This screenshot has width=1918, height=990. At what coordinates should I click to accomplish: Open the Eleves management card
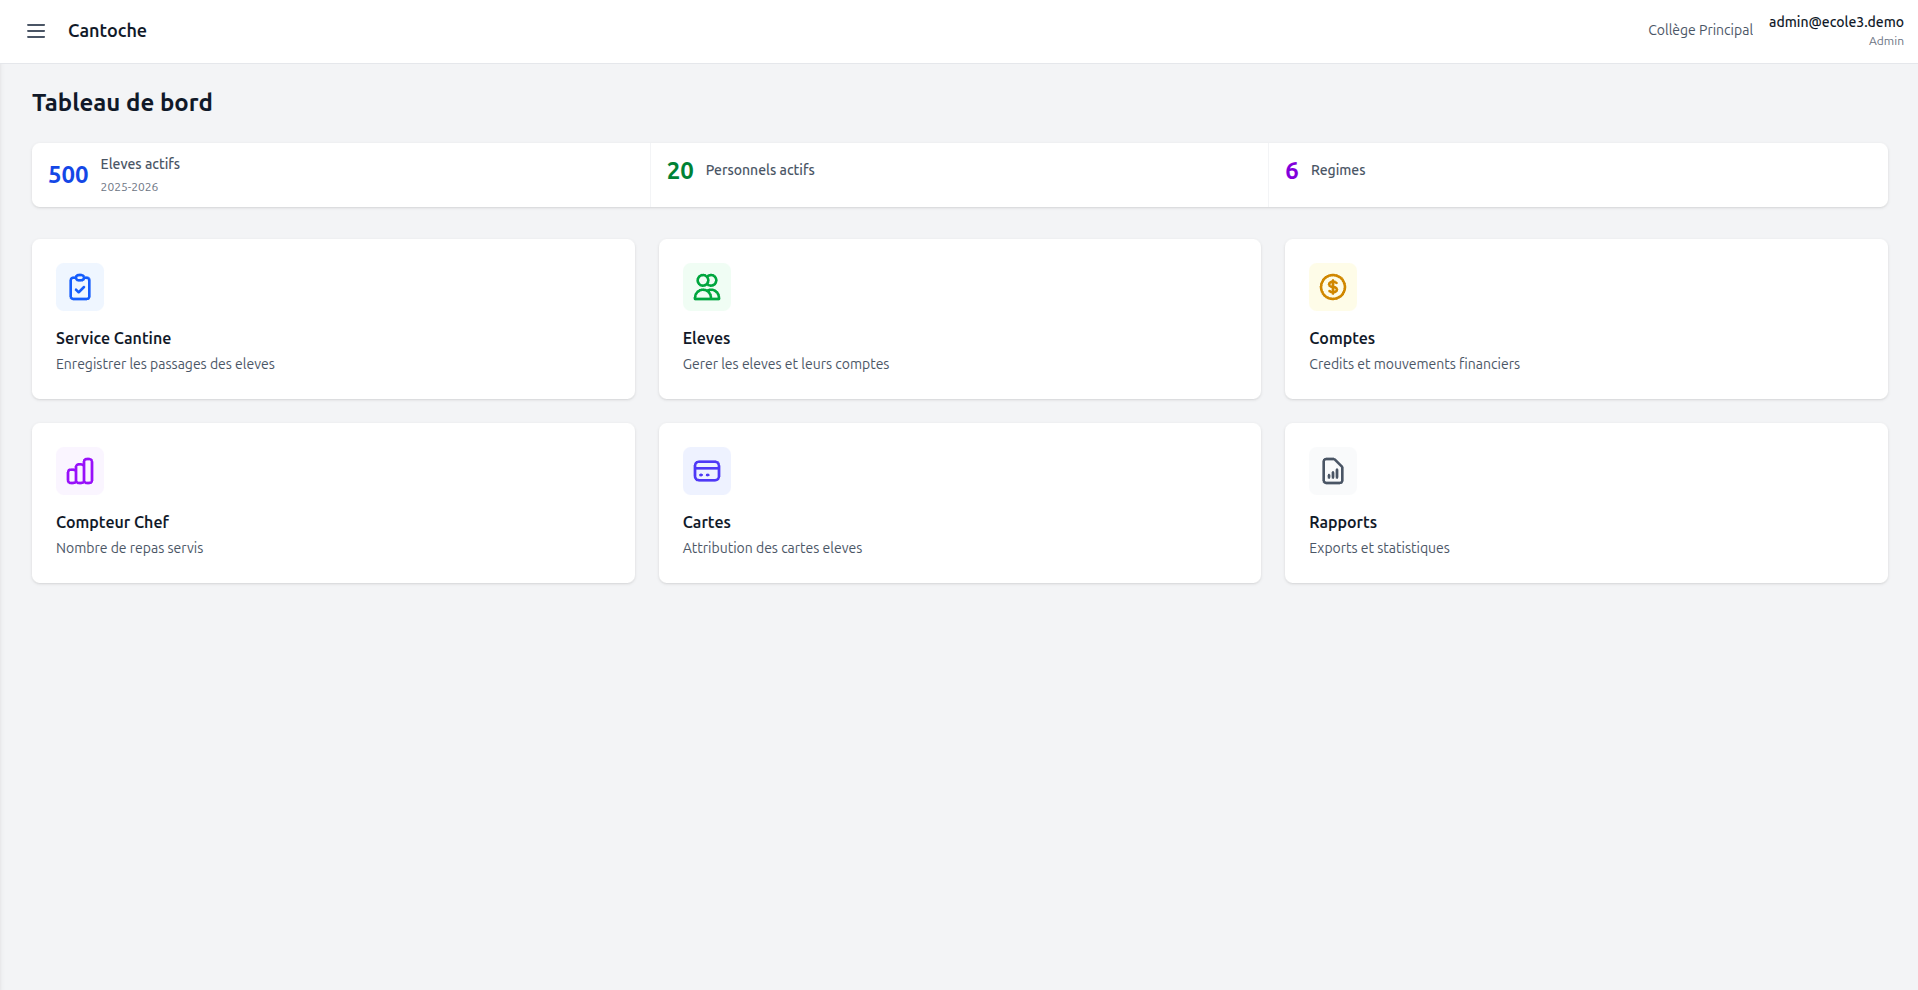(959, 319)
